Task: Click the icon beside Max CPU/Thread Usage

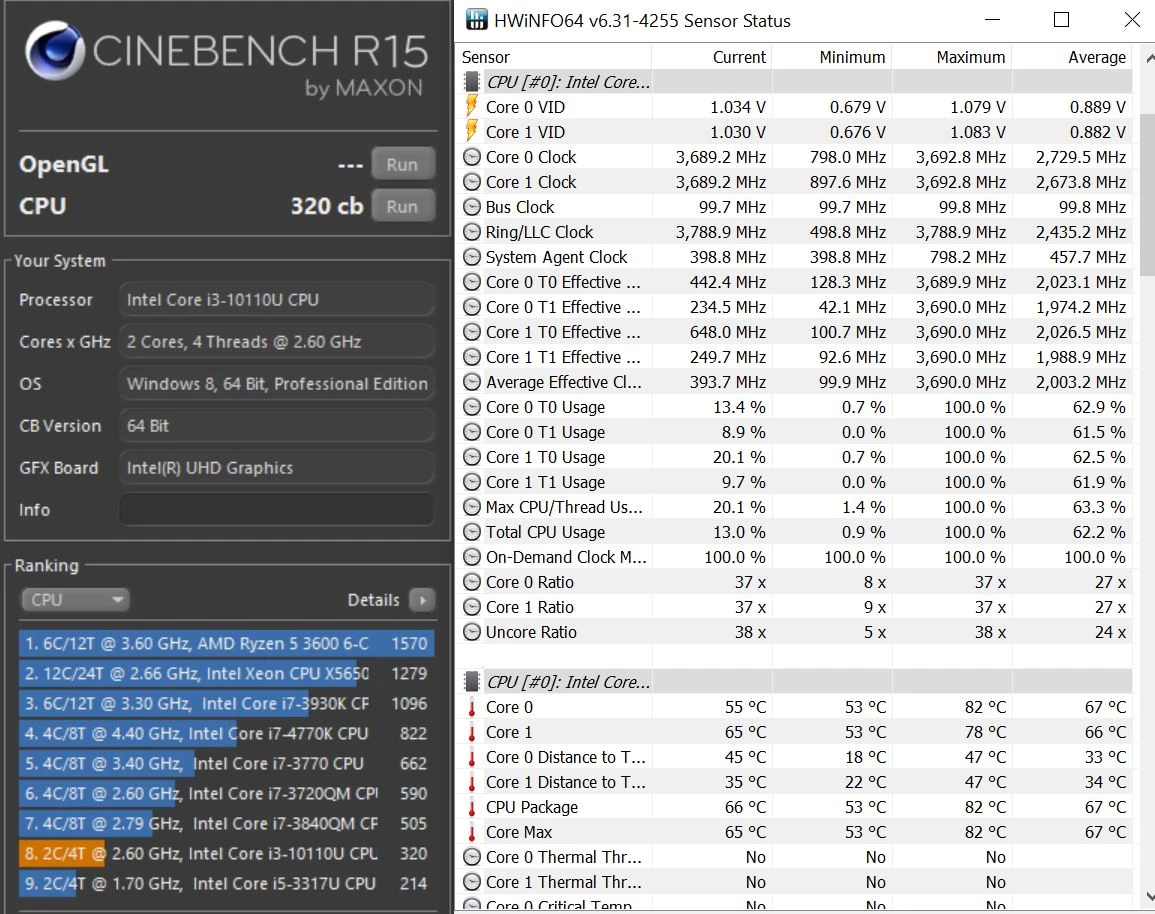Action: tap(471, 507)
